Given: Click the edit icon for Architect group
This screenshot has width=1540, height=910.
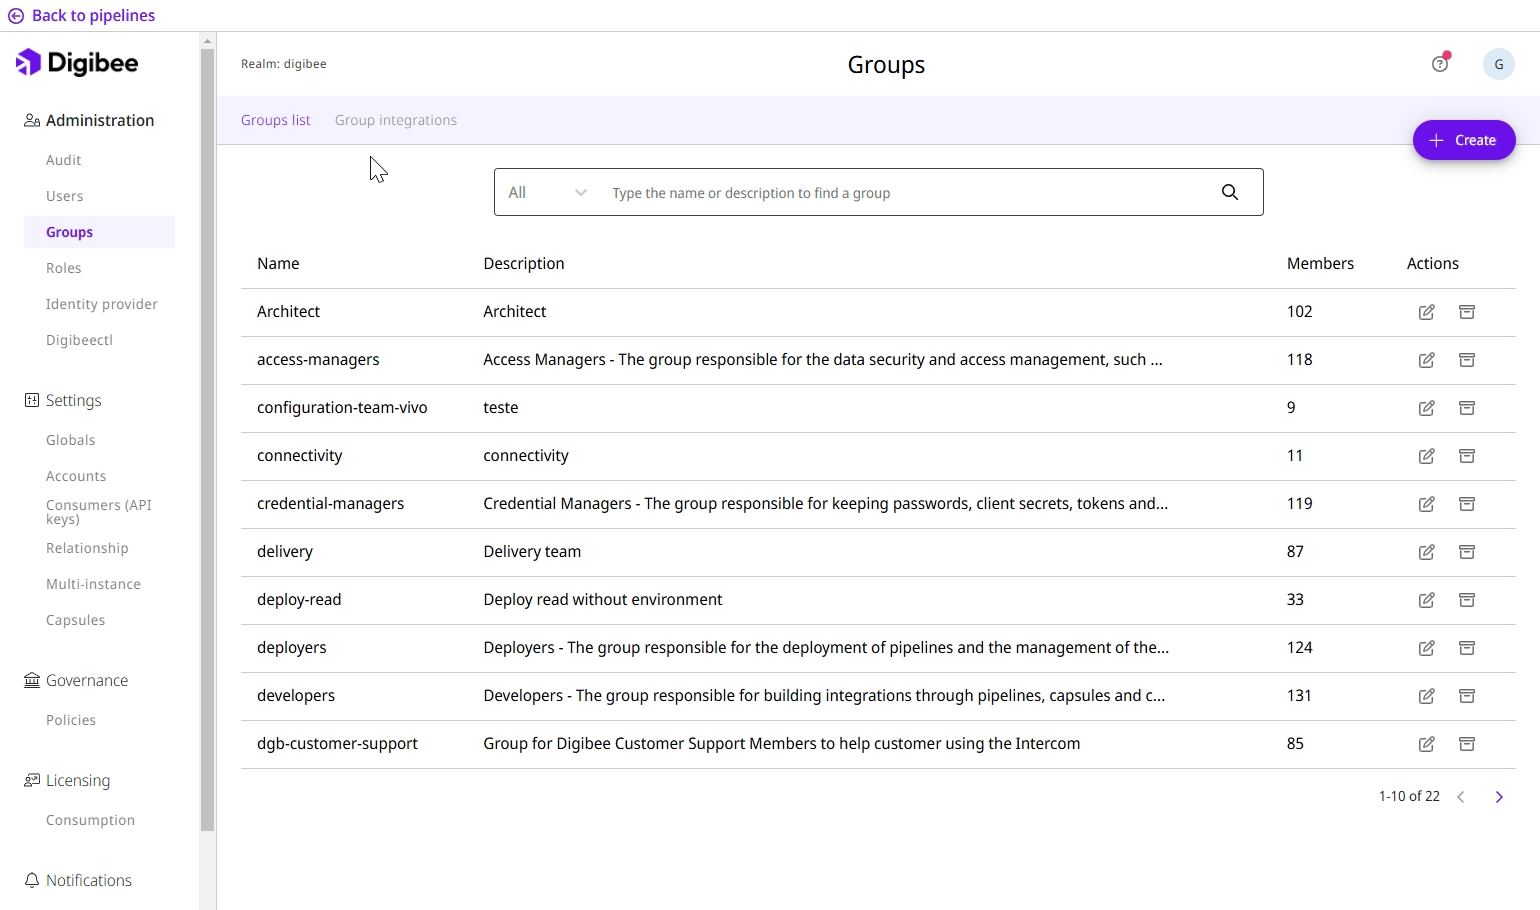Looking at the screenshot, I should (1426, 312).
